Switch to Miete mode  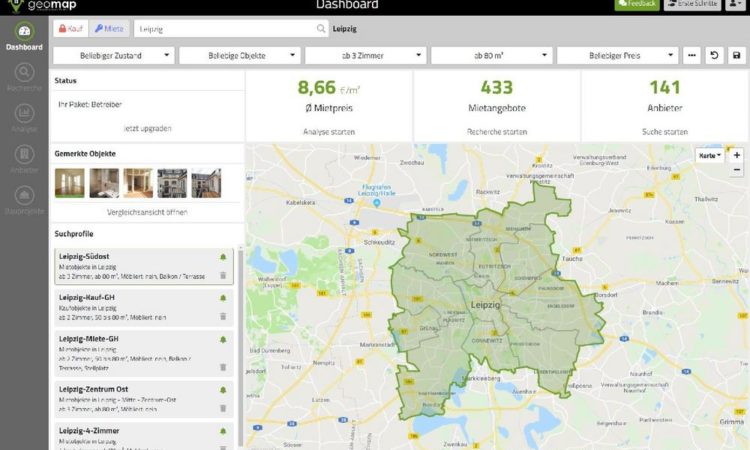tap(109, 29)
